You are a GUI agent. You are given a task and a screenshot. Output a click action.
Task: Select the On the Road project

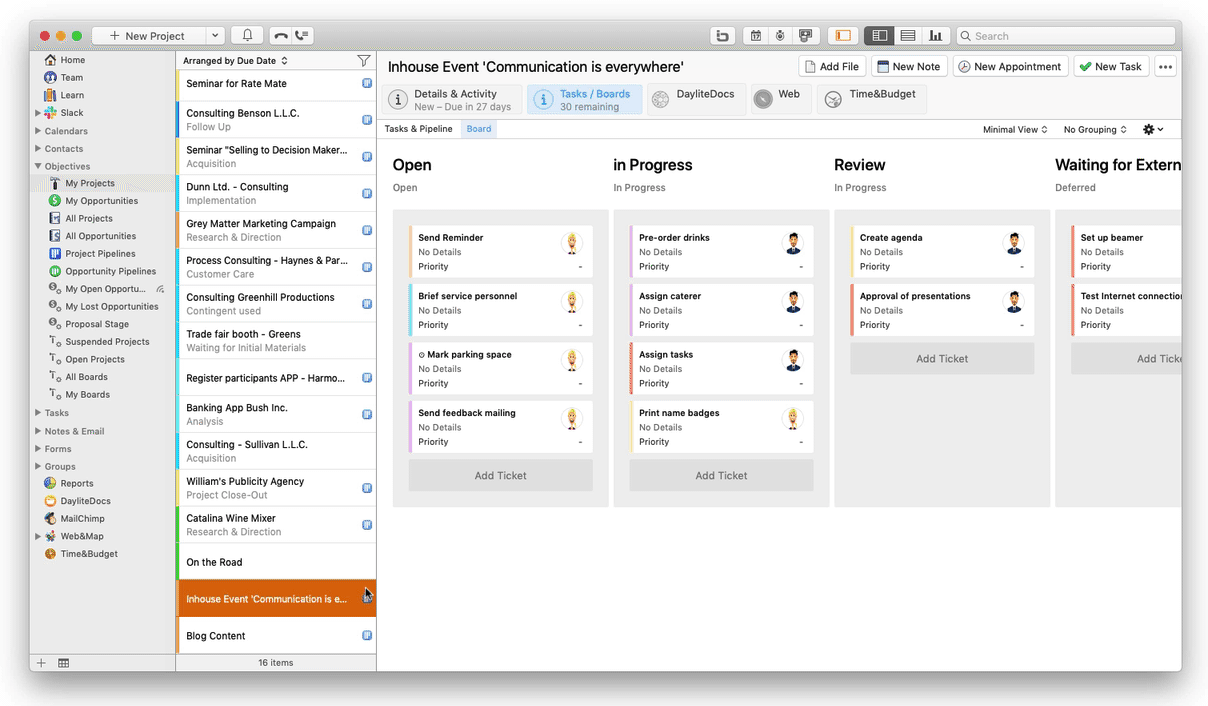click(x=276, y=562)
